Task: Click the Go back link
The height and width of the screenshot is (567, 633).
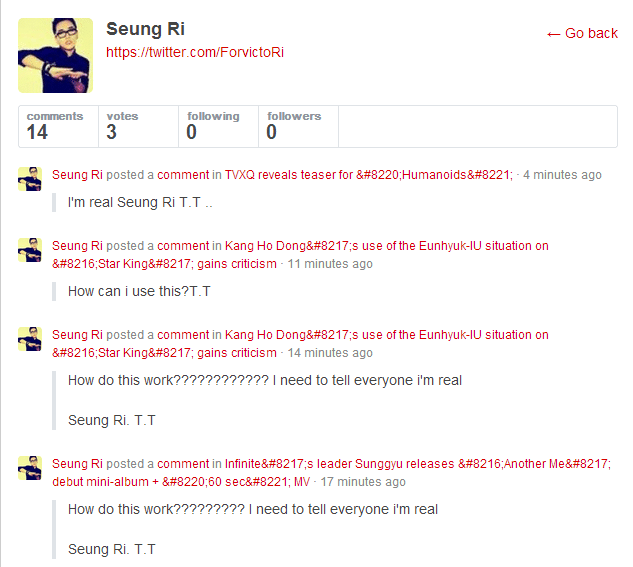Action: (x=582, y=33)
